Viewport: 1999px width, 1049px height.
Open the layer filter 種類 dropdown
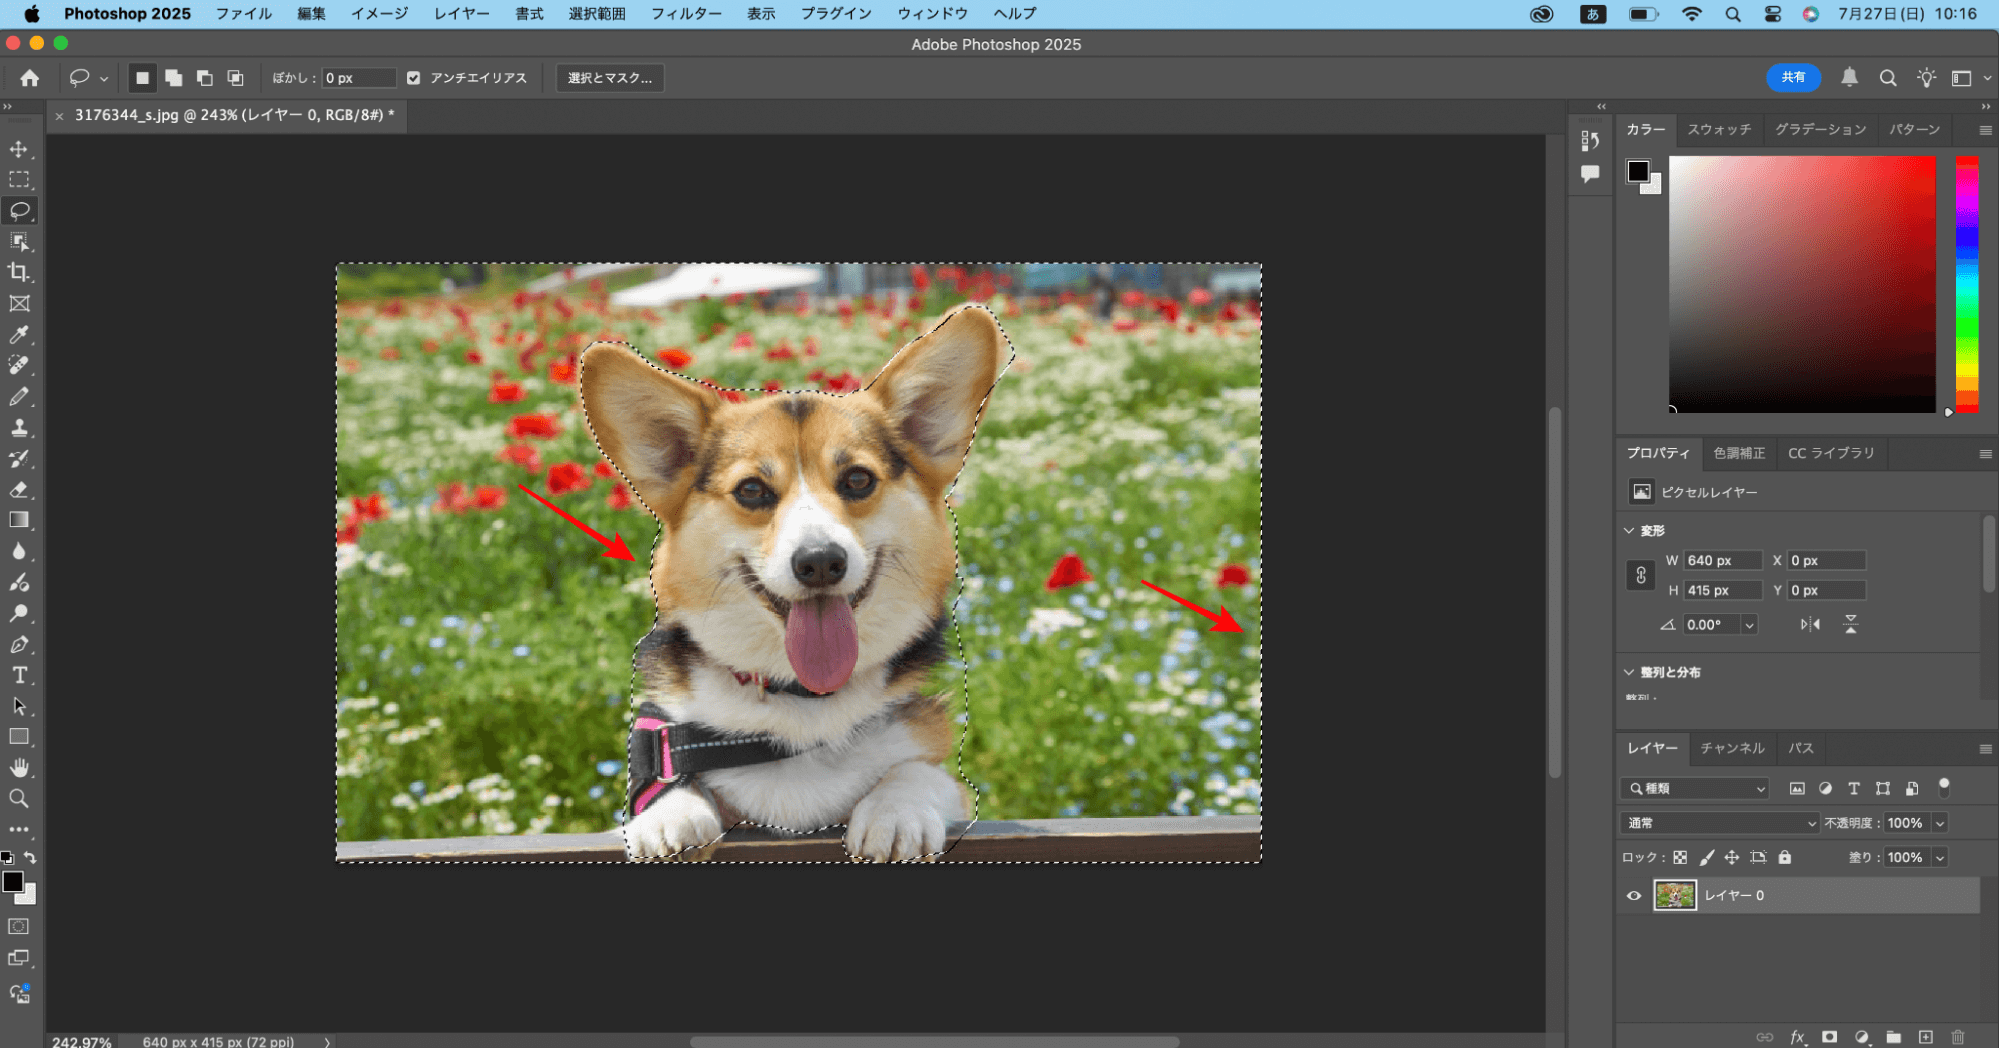pyautogui.click(x=1695, y=788)
